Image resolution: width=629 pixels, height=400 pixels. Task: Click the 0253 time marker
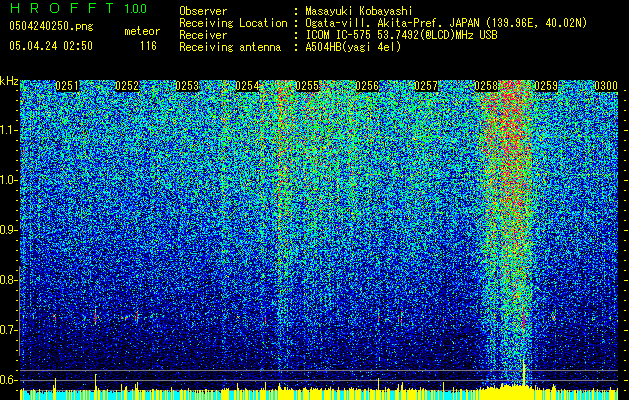pos(187,86)
